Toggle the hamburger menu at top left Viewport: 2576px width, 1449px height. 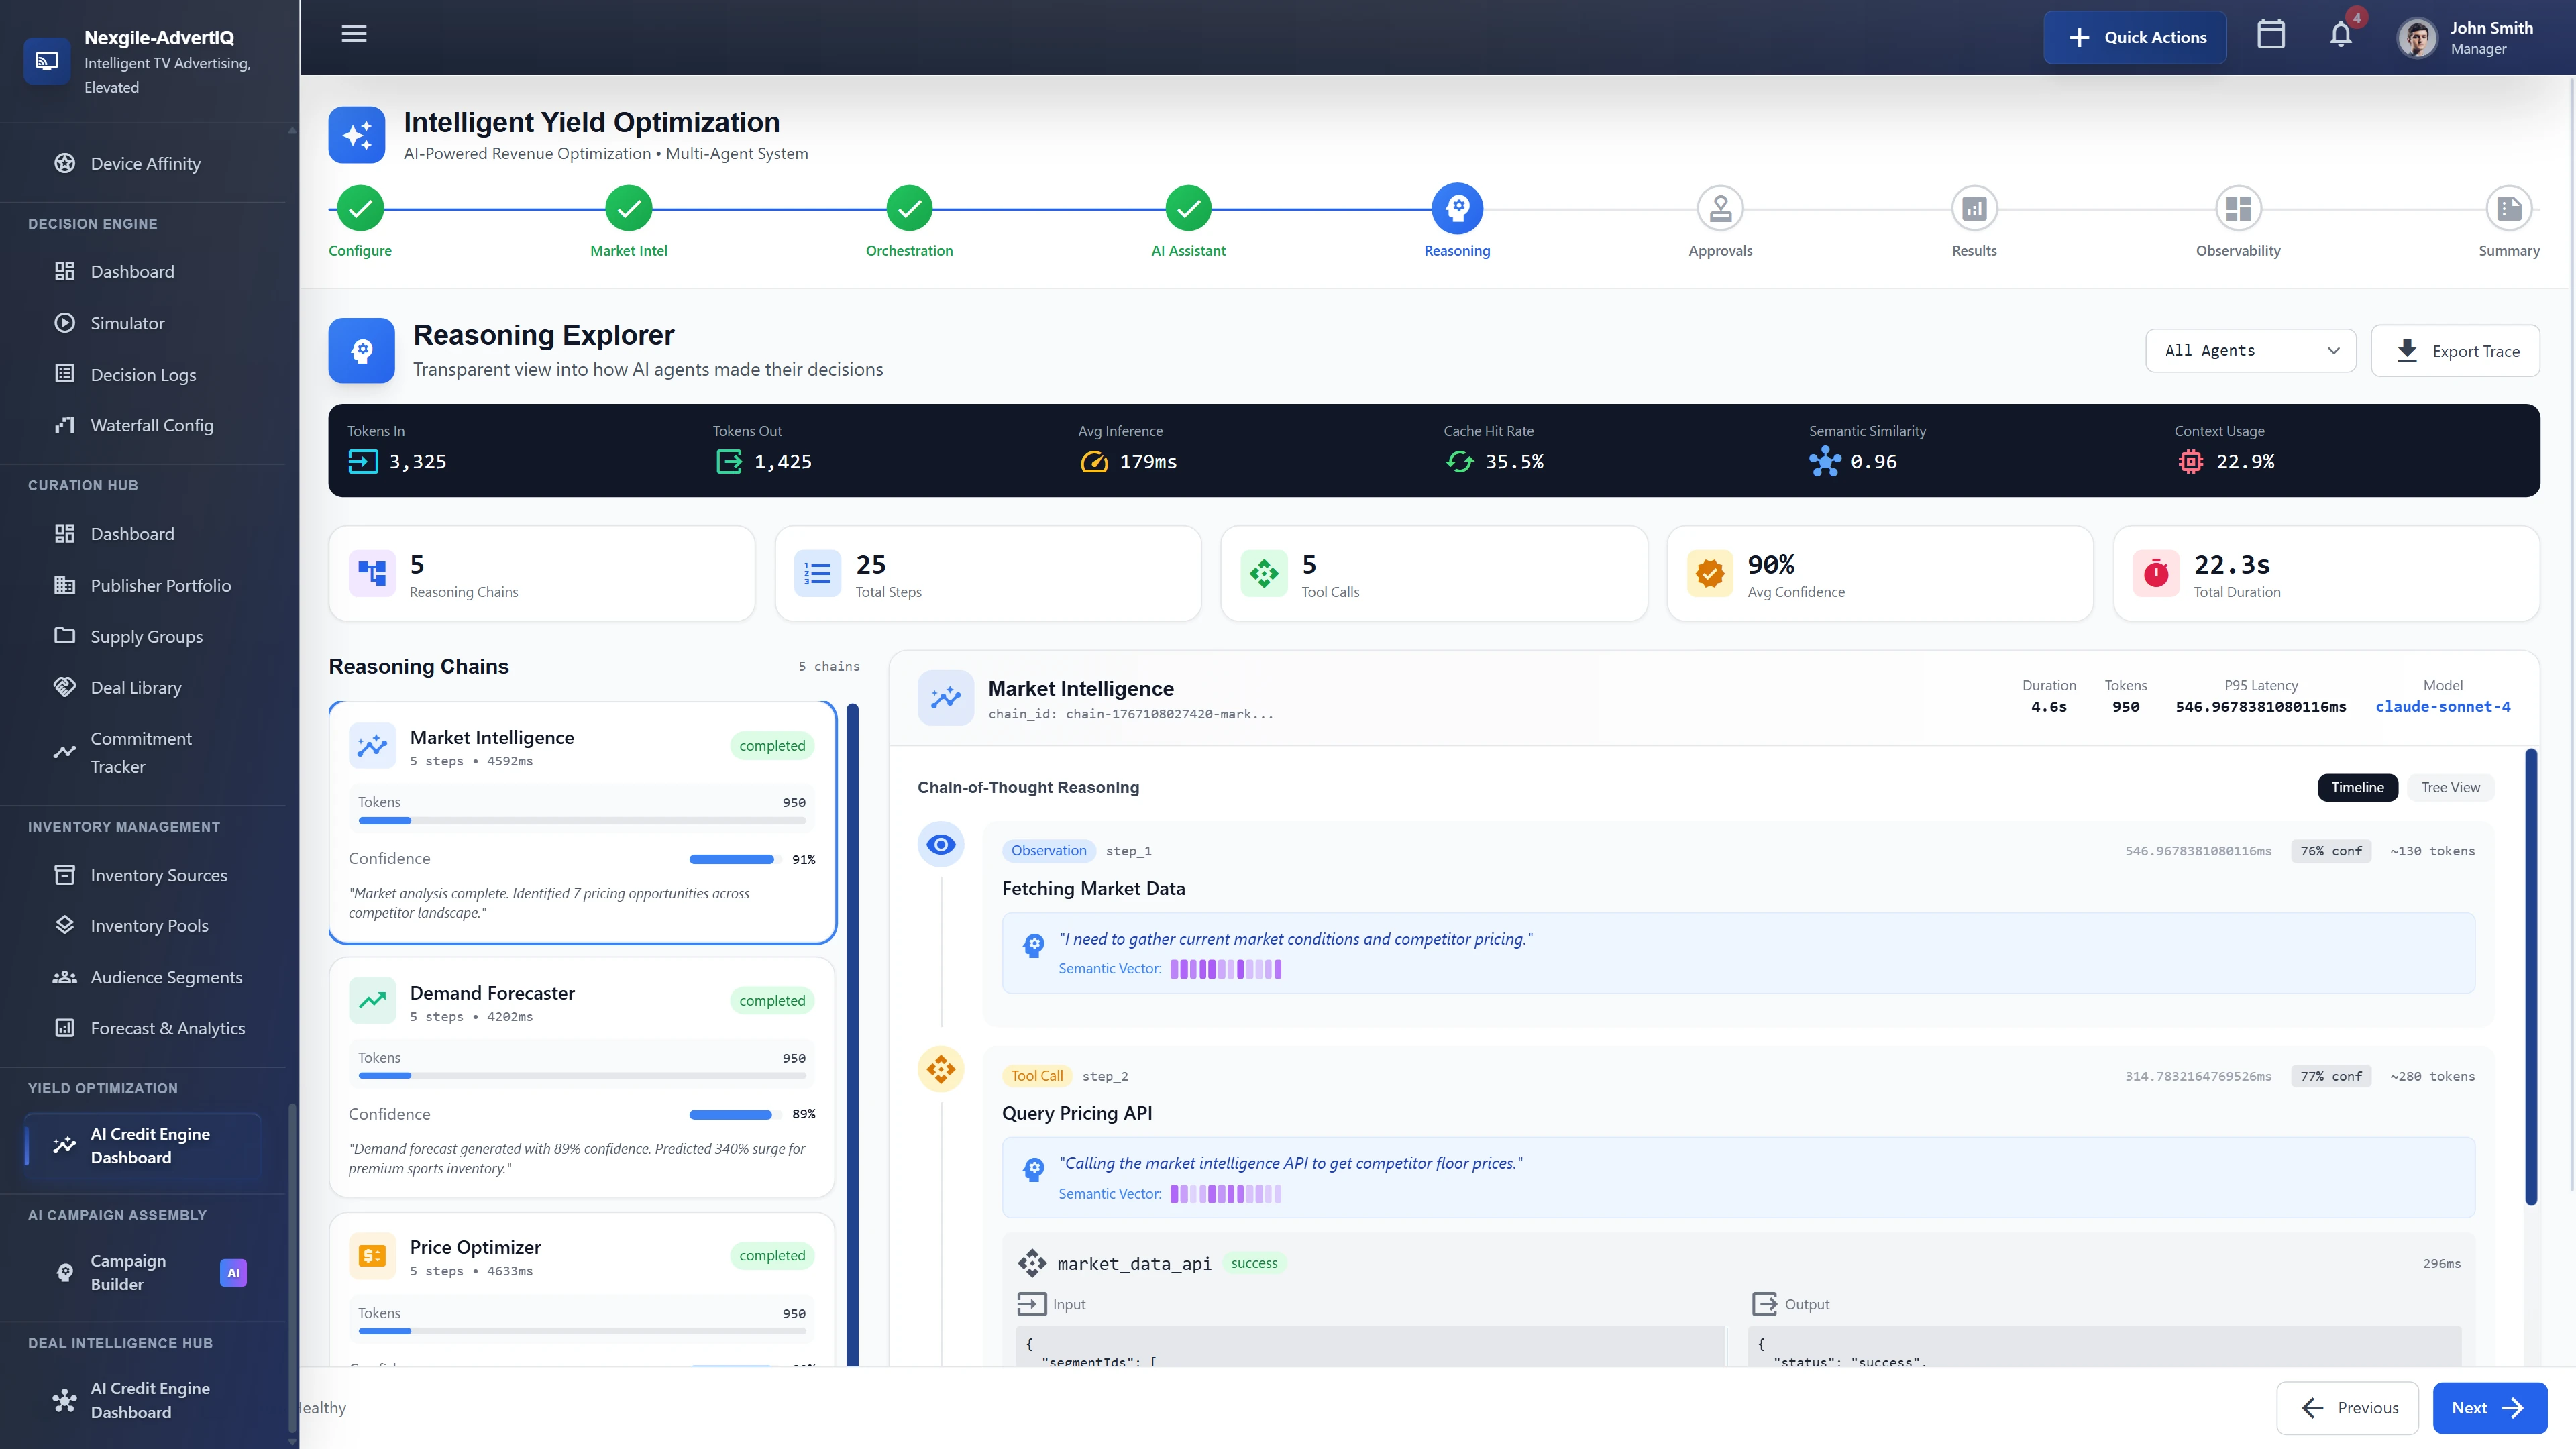(x=353, y=33)
